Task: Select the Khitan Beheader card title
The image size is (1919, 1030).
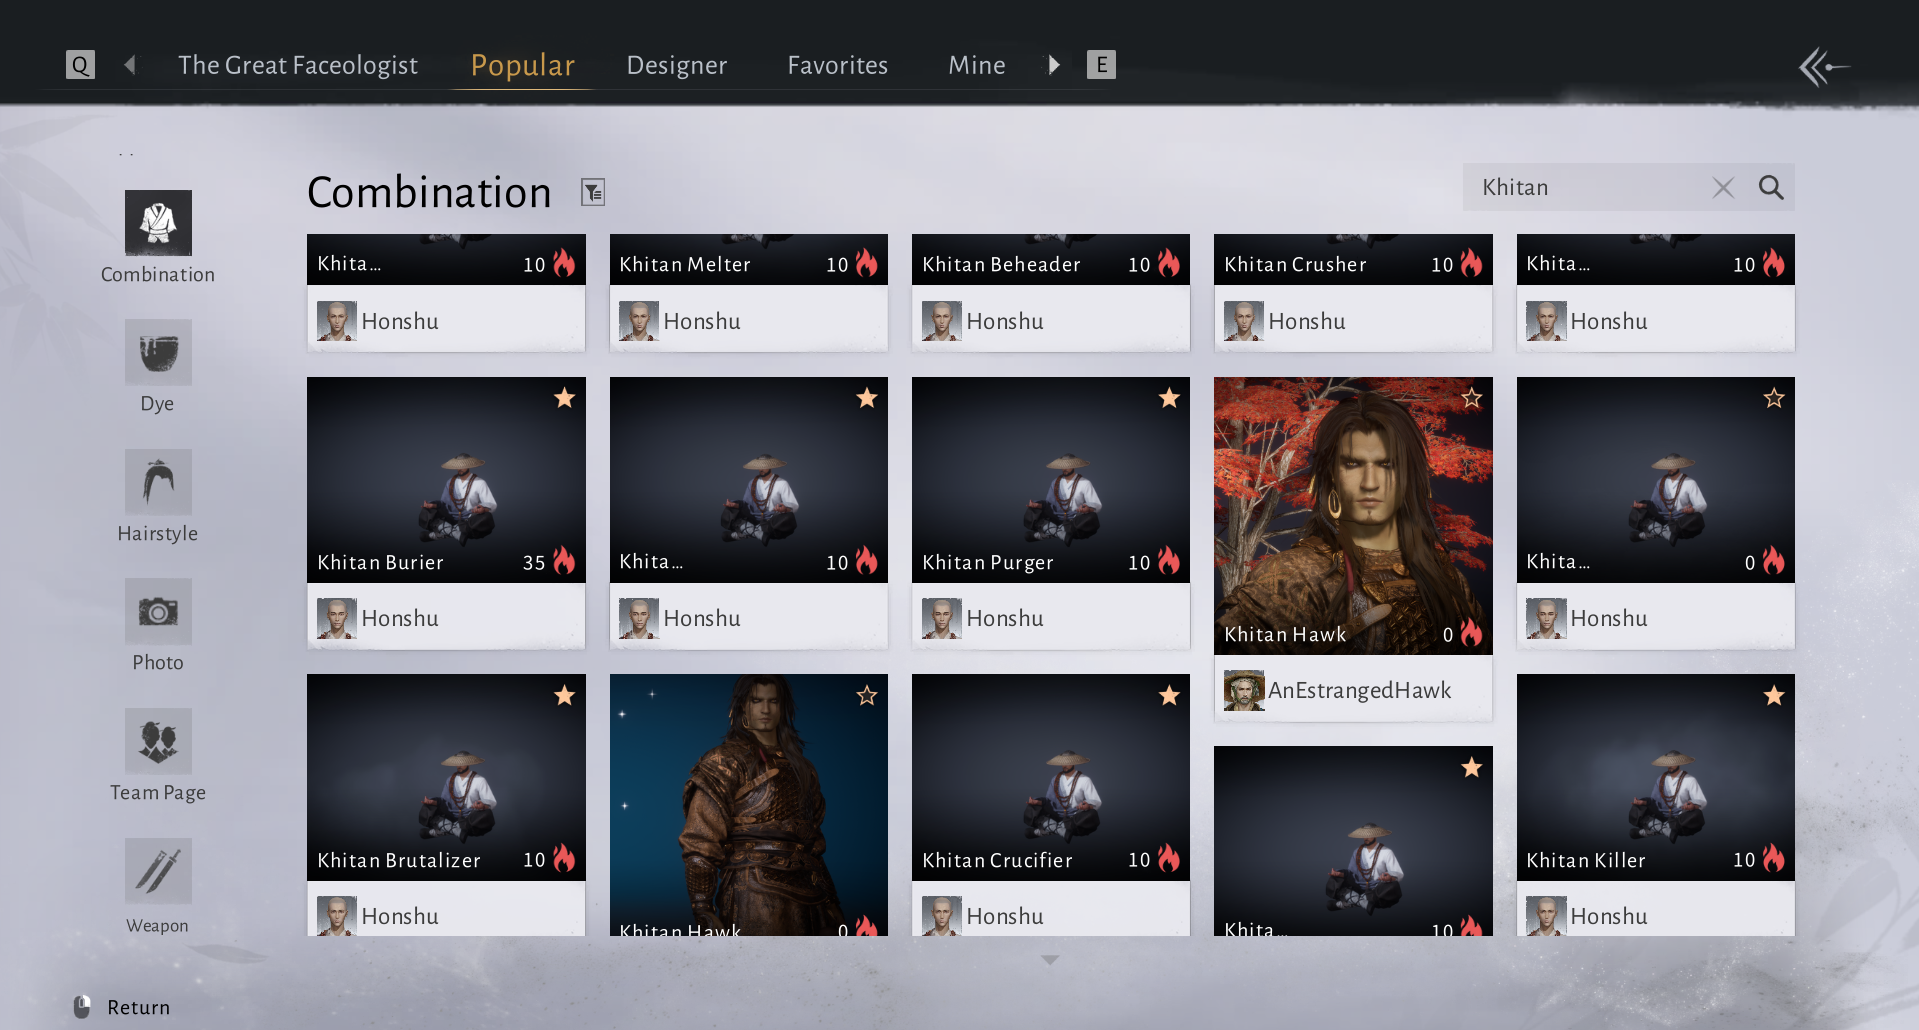Action: click(1001, 264)
